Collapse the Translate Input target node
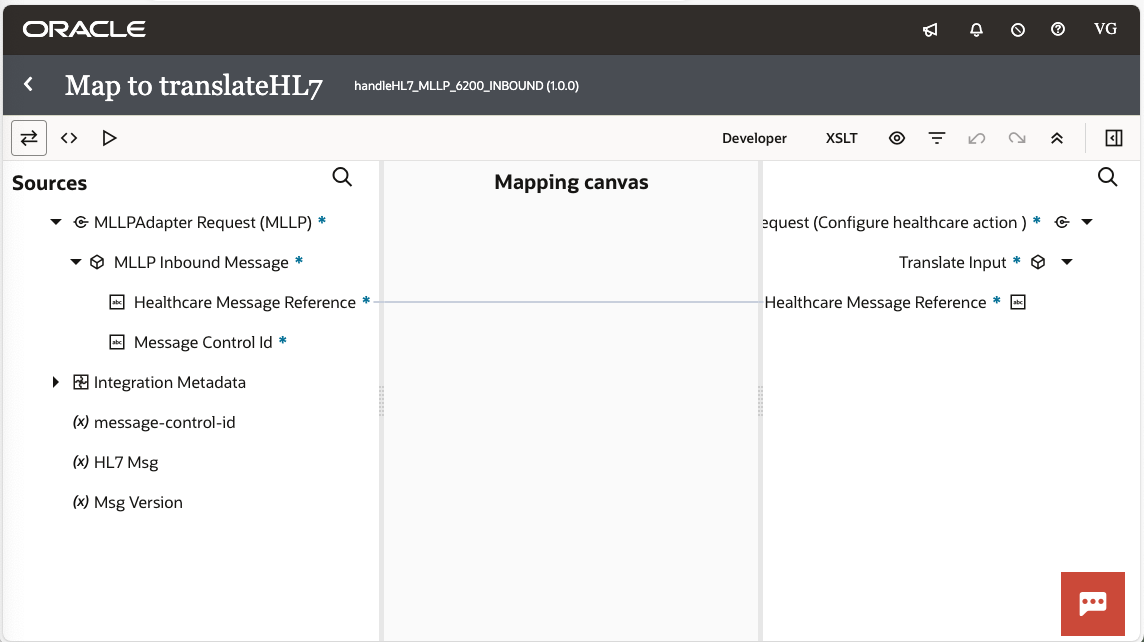The image size is (1144, 642). [x=1067, y=262]
